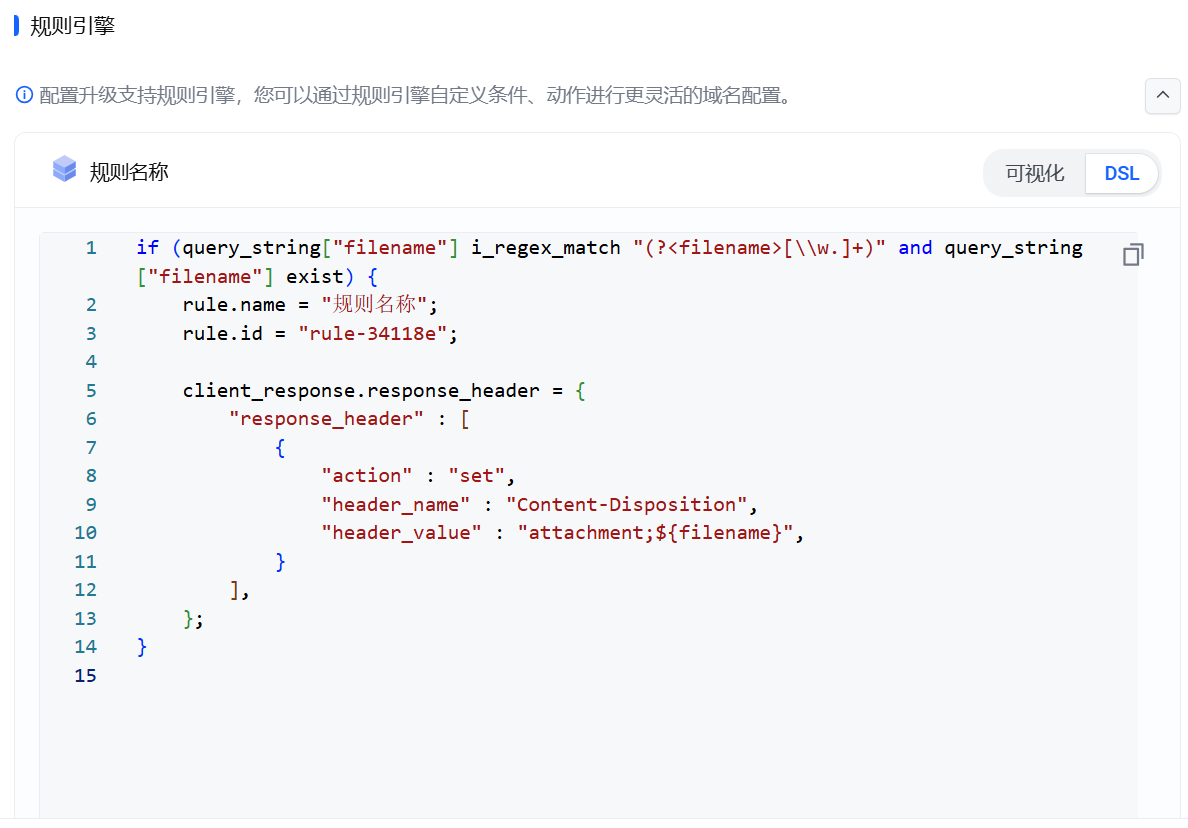Click client_response.response_header on line 5
This screenshot has height=828, width=1188.
pos(361,391)
